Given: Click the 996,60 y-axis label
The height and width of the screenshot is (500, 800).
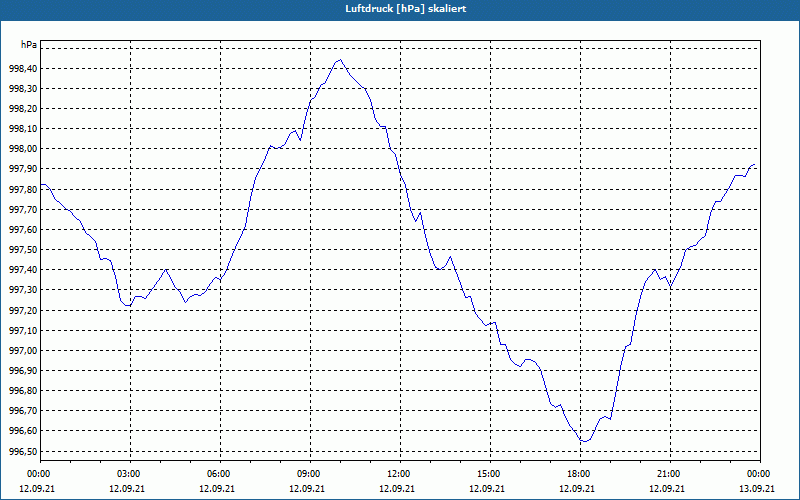Looking at the screenshot, I should (23, 431).
